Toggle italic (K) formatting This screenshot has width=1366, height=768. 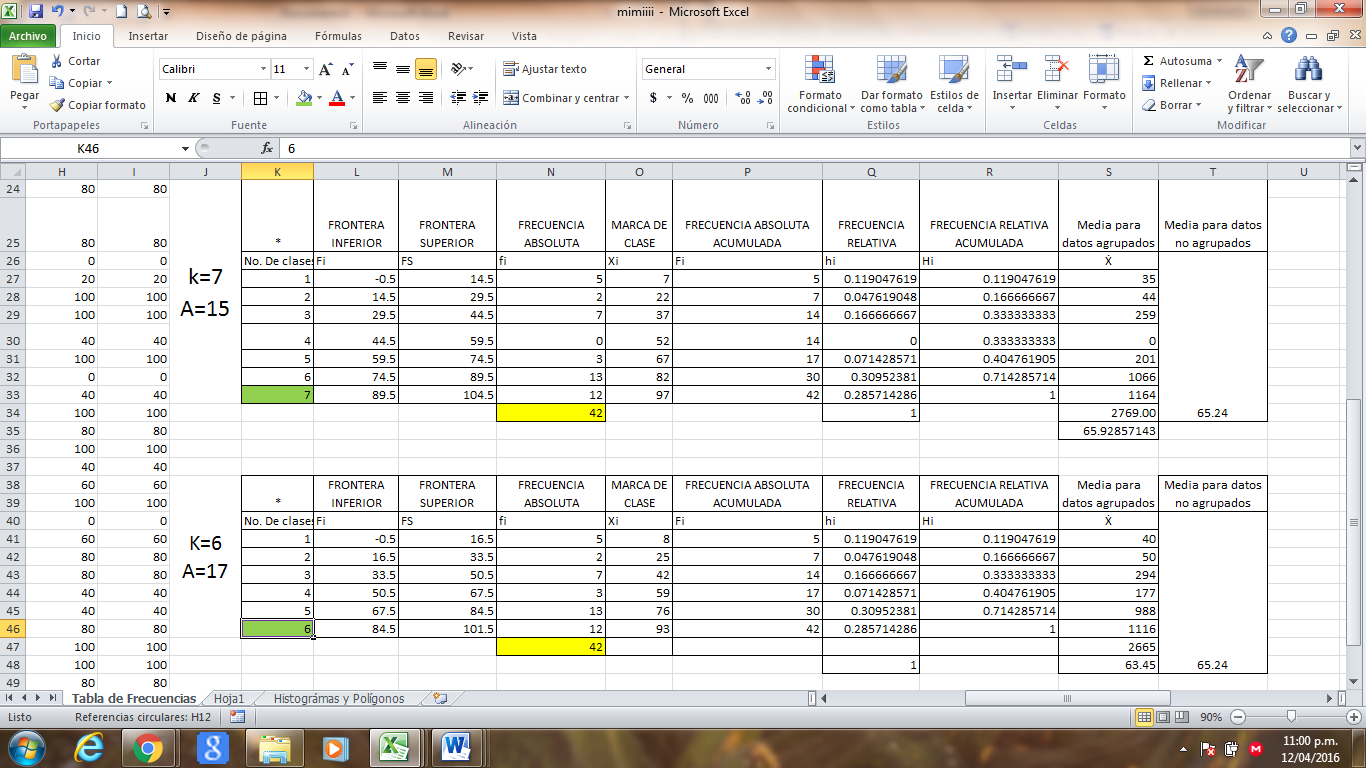192,98
